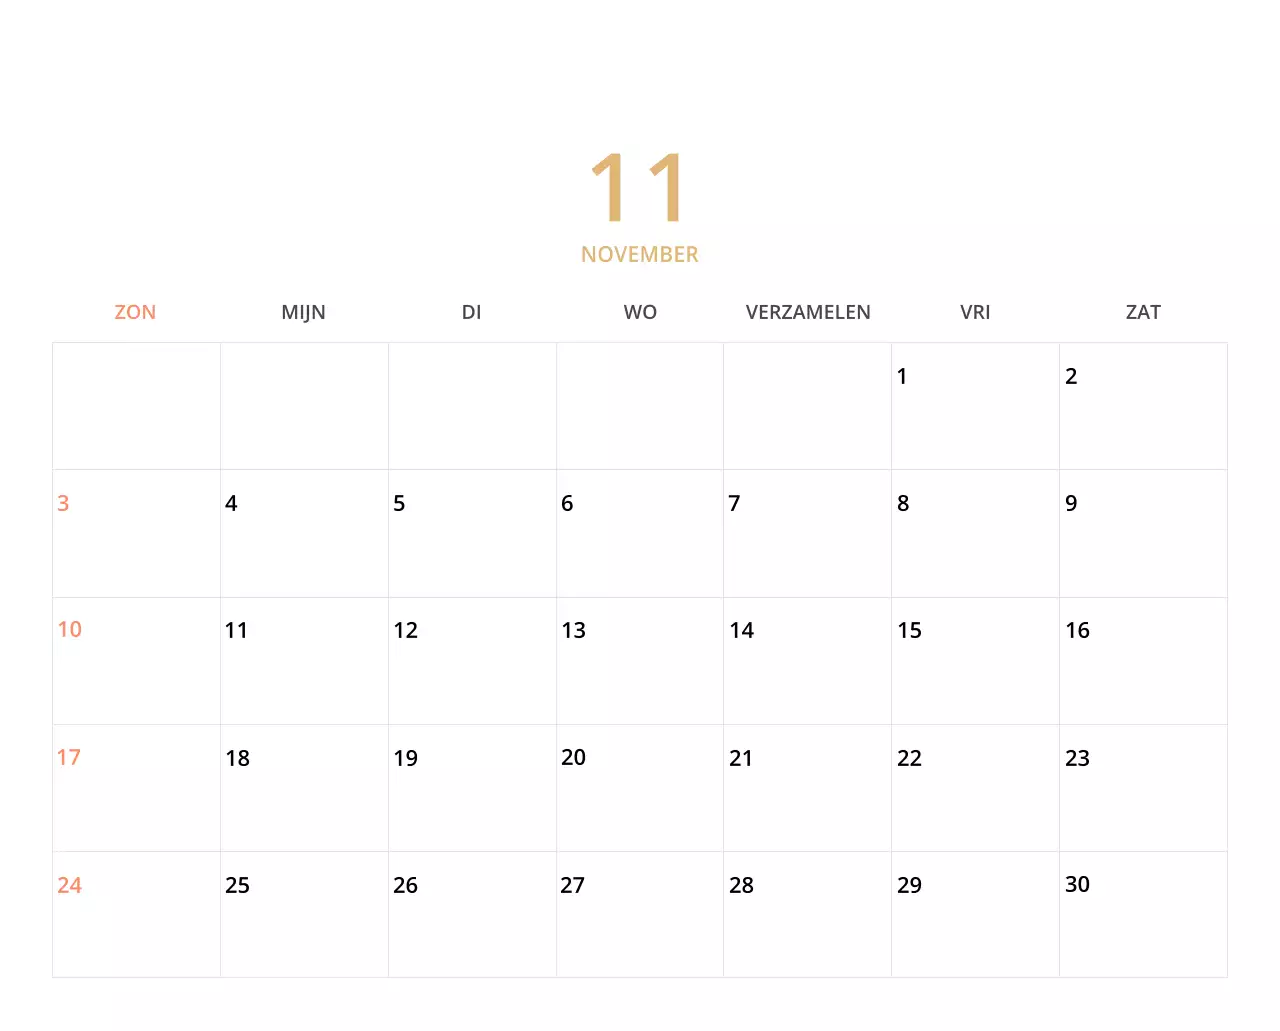Click the ZAT weekday label

(x=1143, y=312)
